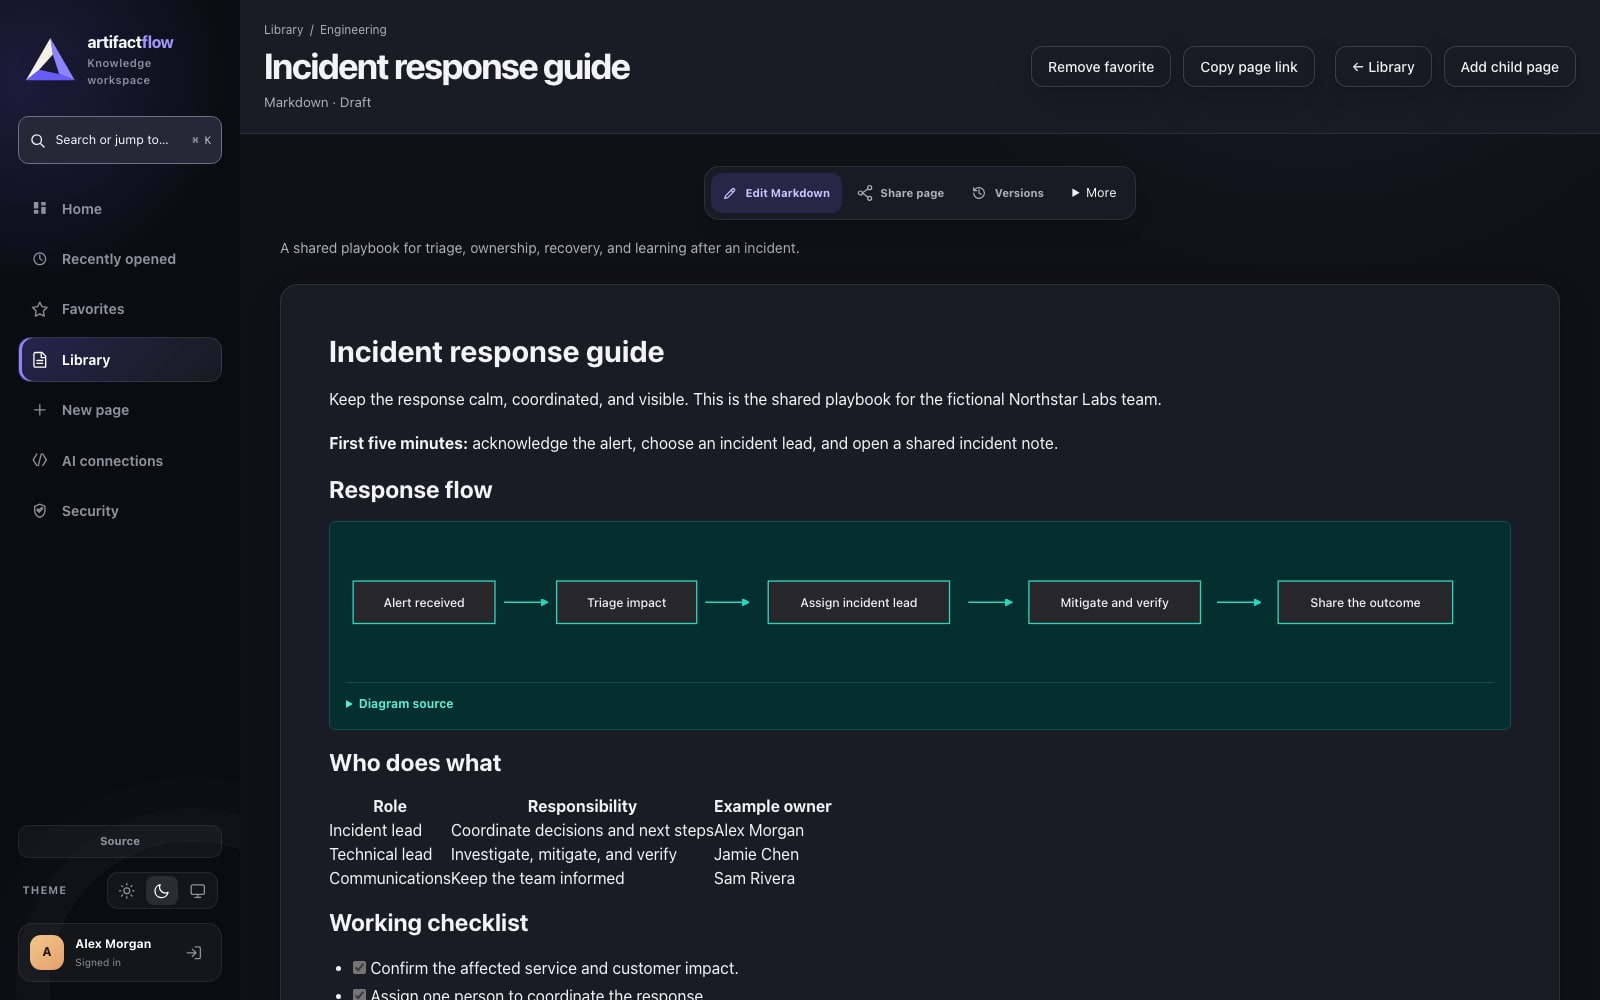Viewport: 1600px width, 1000px height.
Task: Click the Alert received diagram node
Action: pos(424,602)
